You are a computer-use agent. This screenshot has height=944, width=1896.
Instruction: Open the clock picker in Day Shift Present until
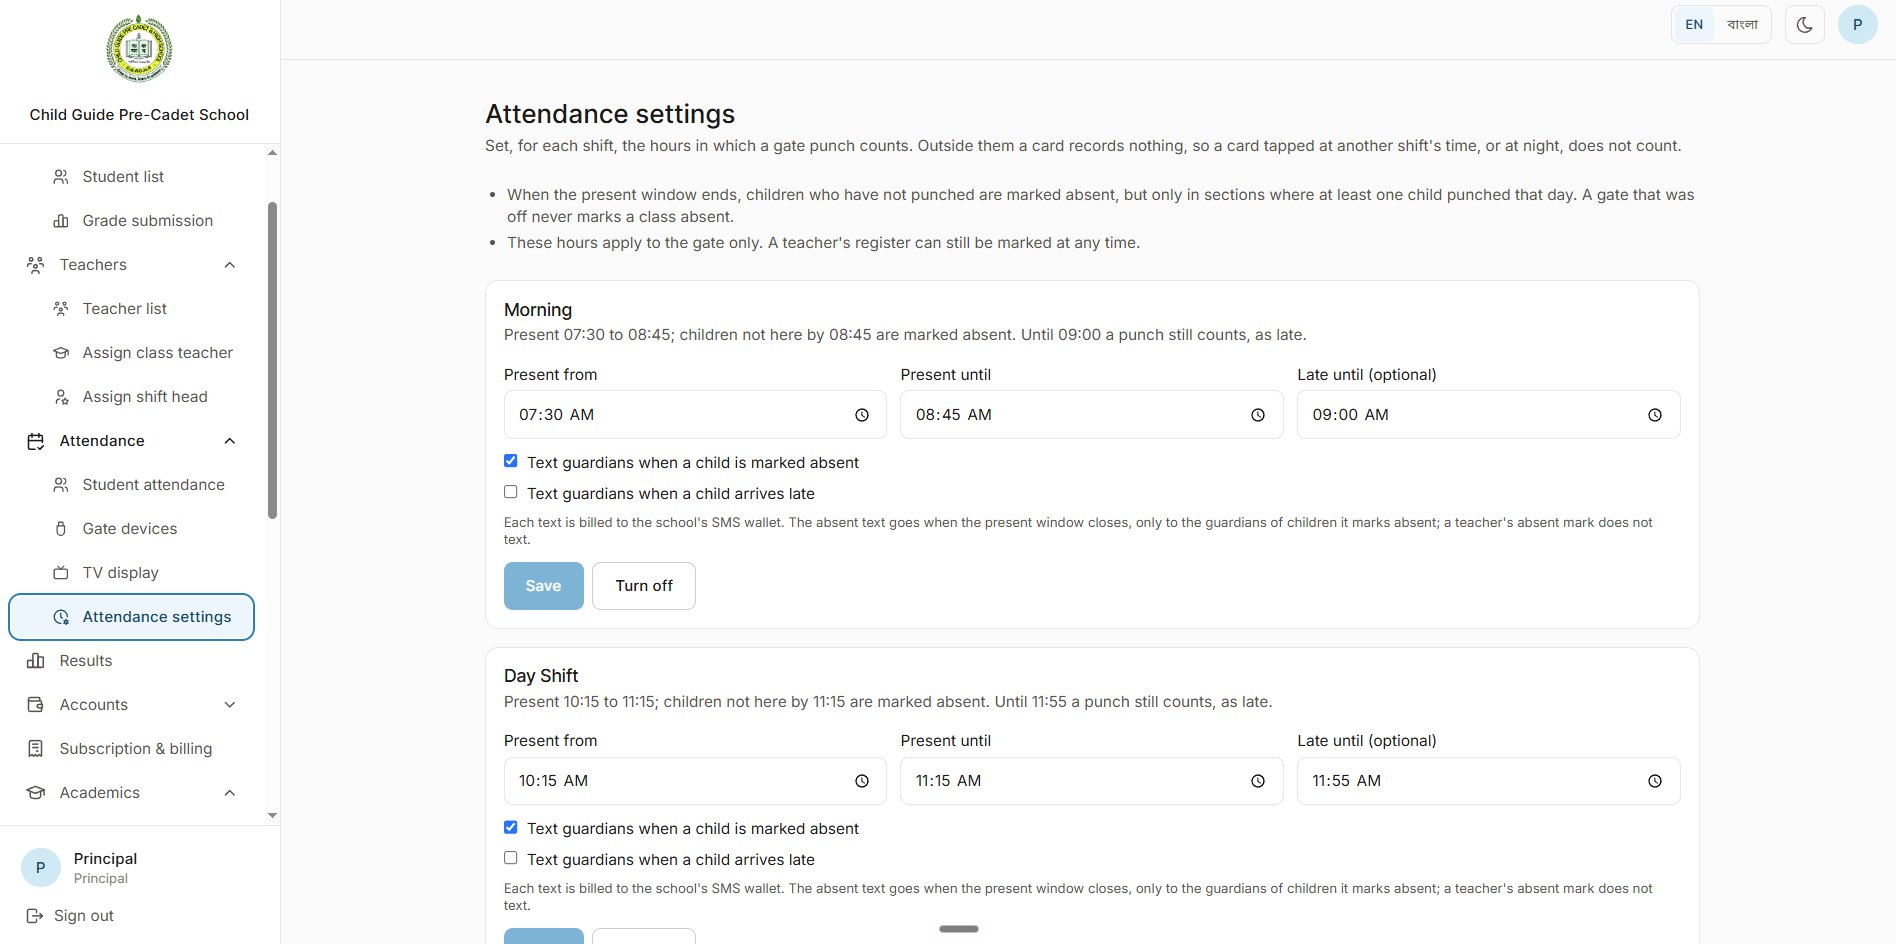tap(1257, 781)
